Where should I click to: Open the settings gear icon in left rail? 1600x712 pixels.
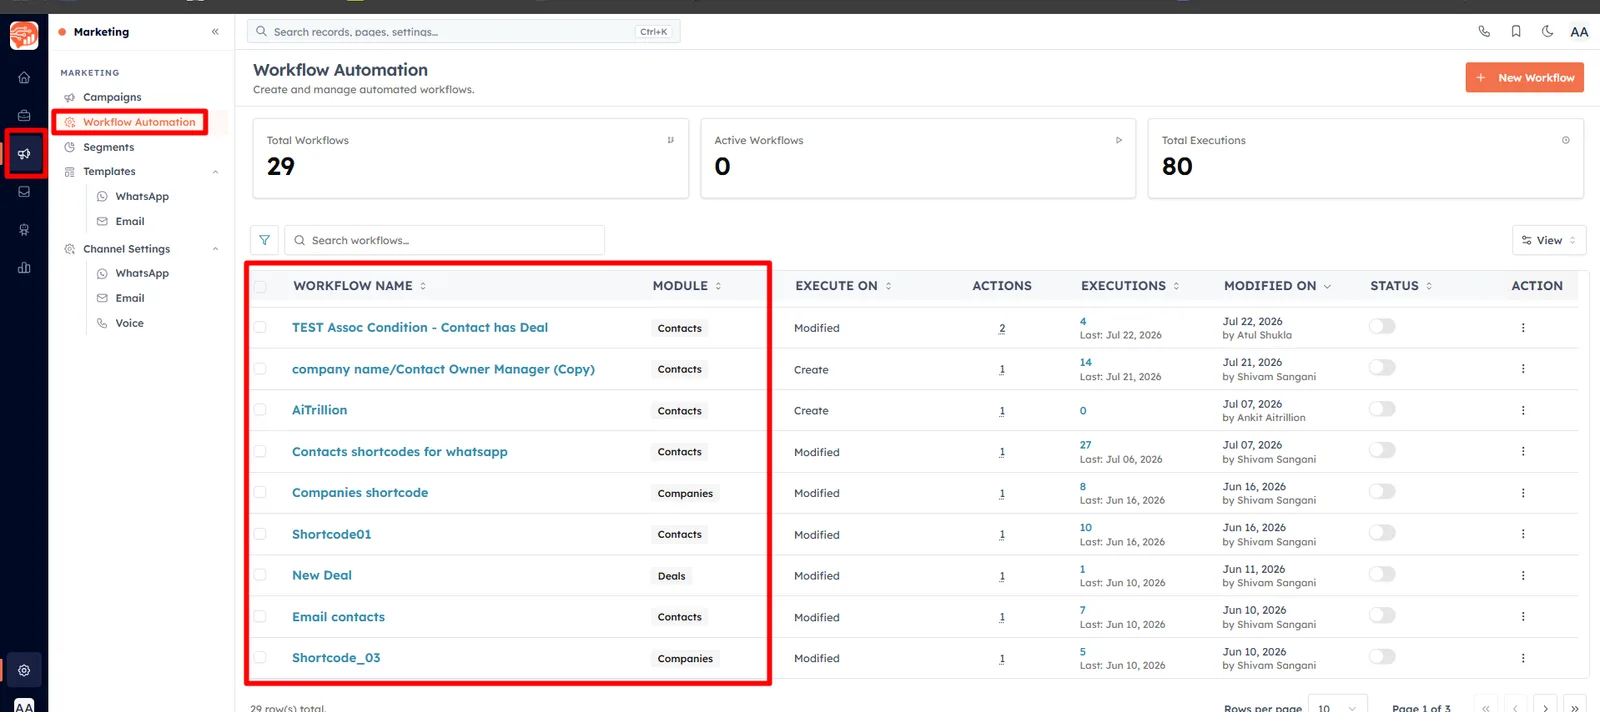click(x=24, y=671)
